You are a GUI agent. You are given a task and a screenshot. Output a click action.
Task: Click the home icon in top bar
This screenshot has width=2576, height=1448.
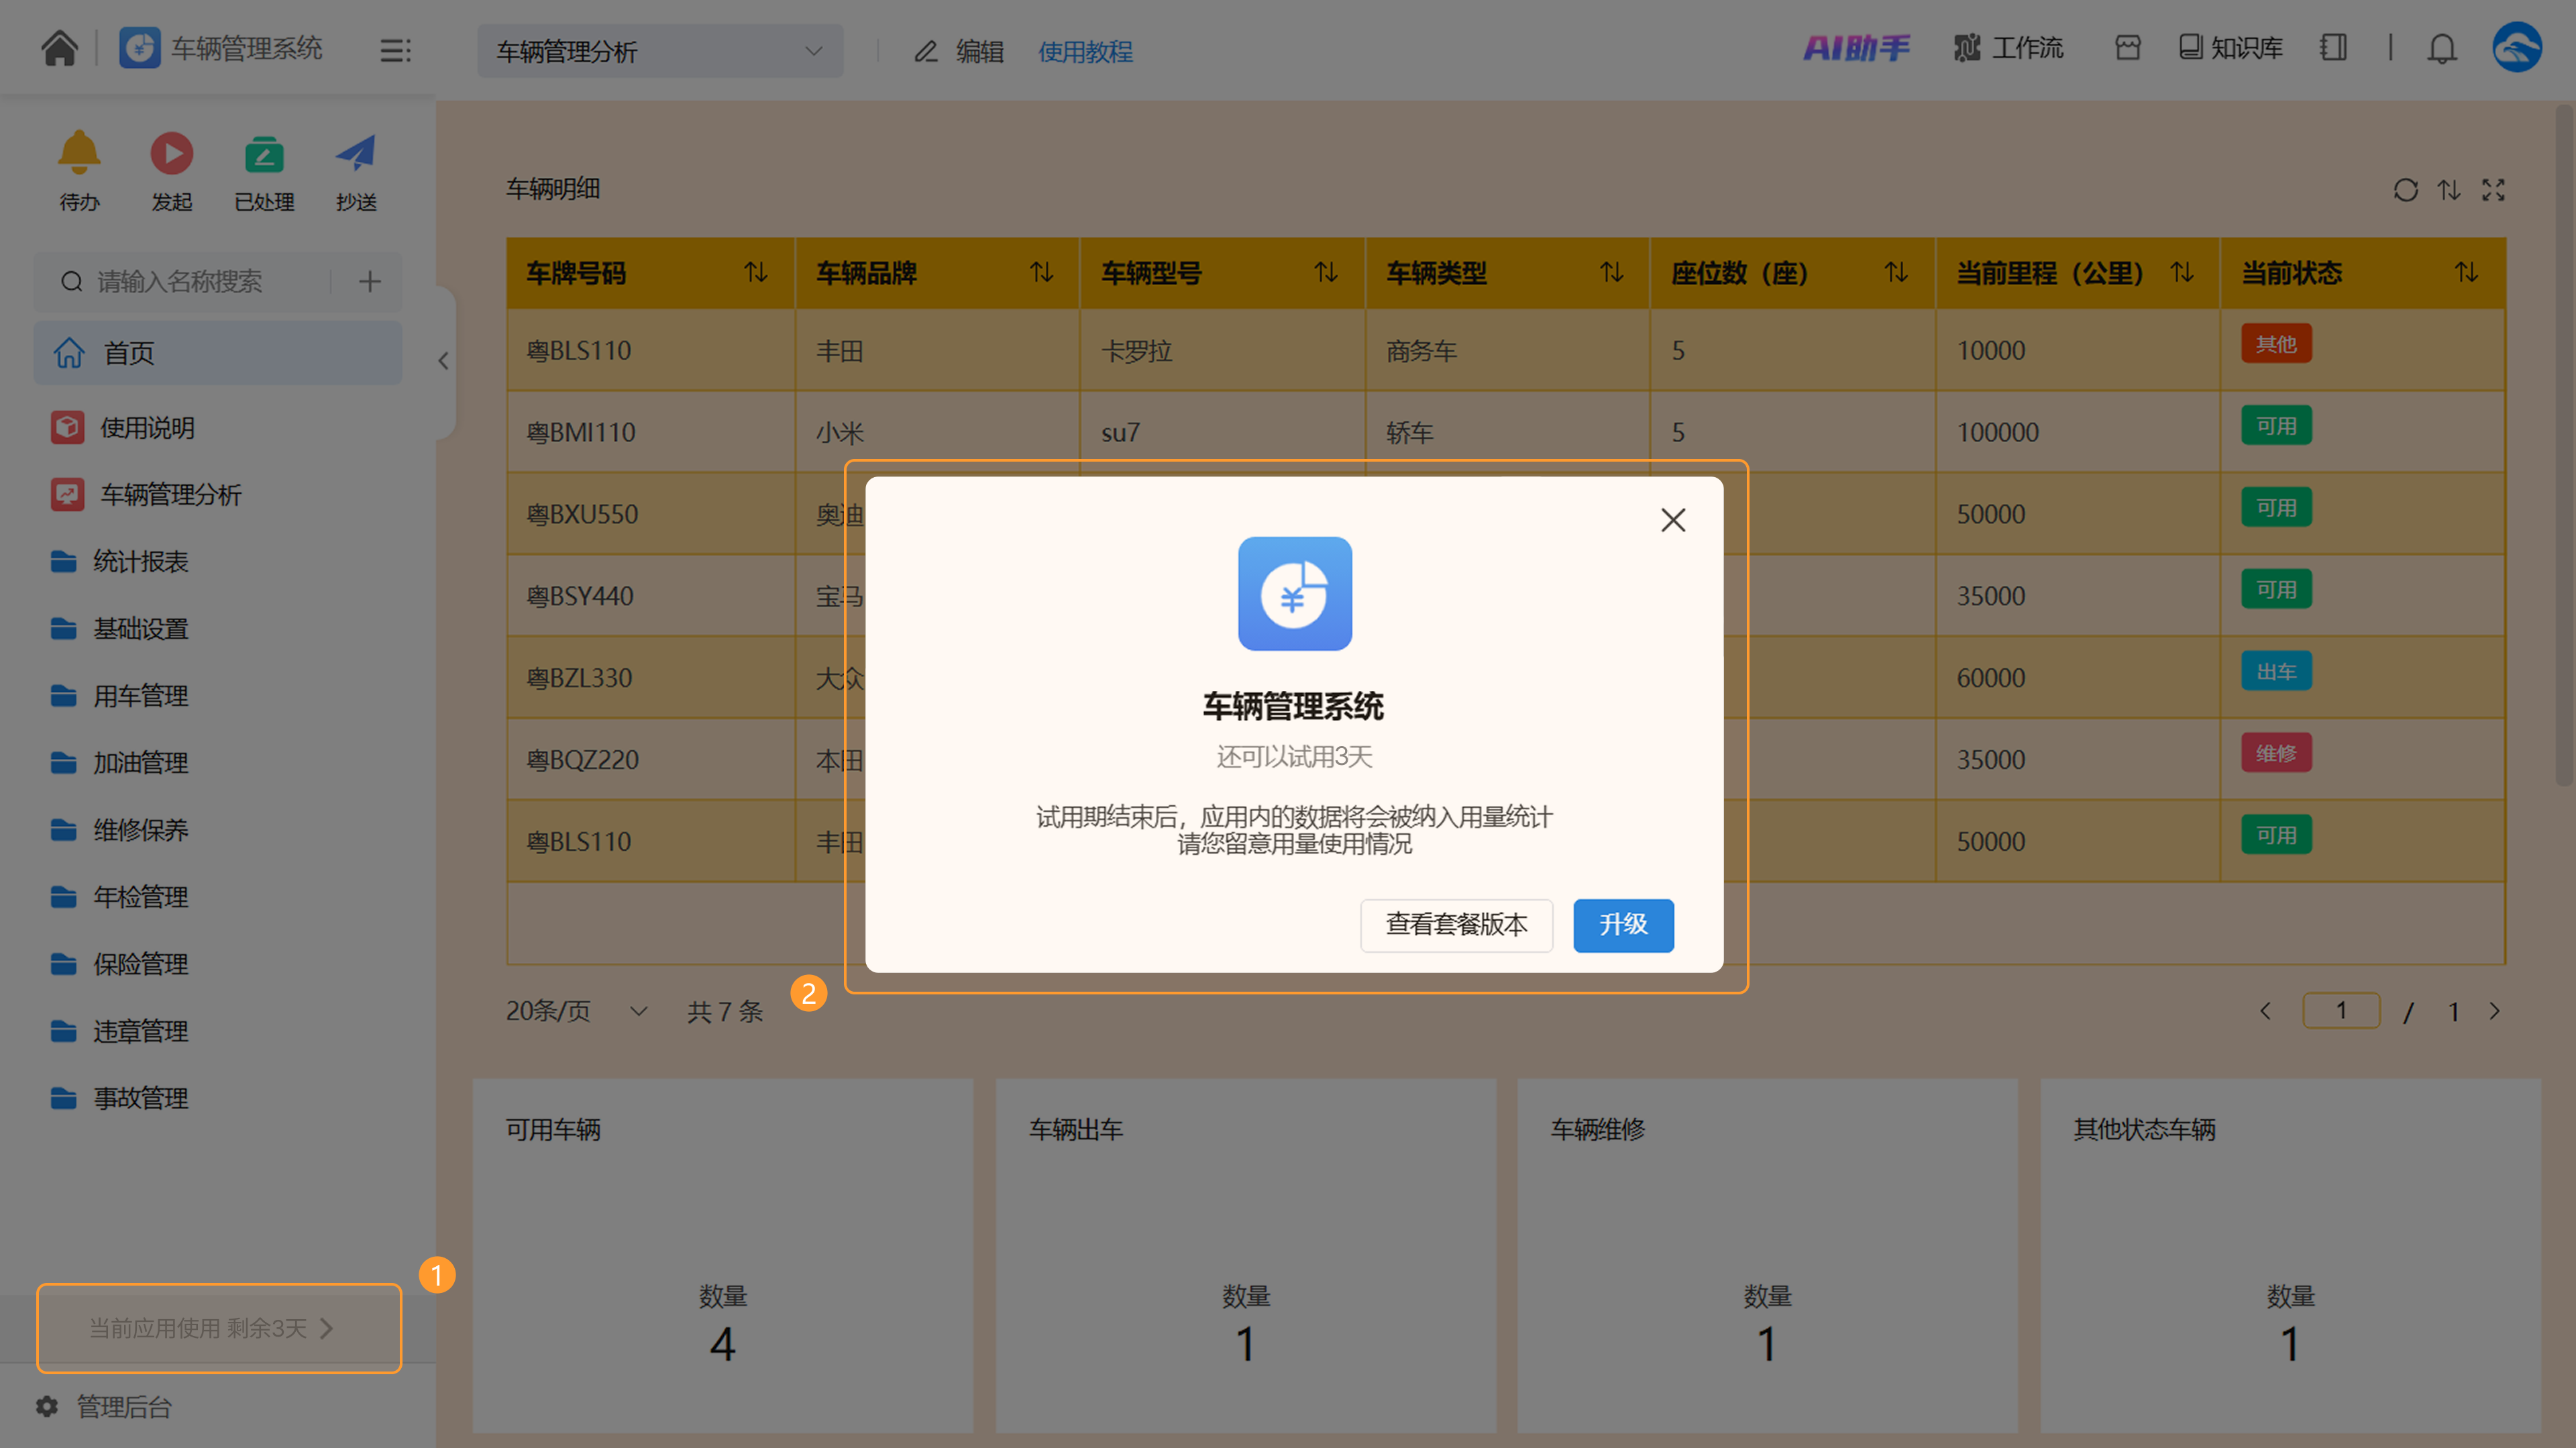click(59, 48)
